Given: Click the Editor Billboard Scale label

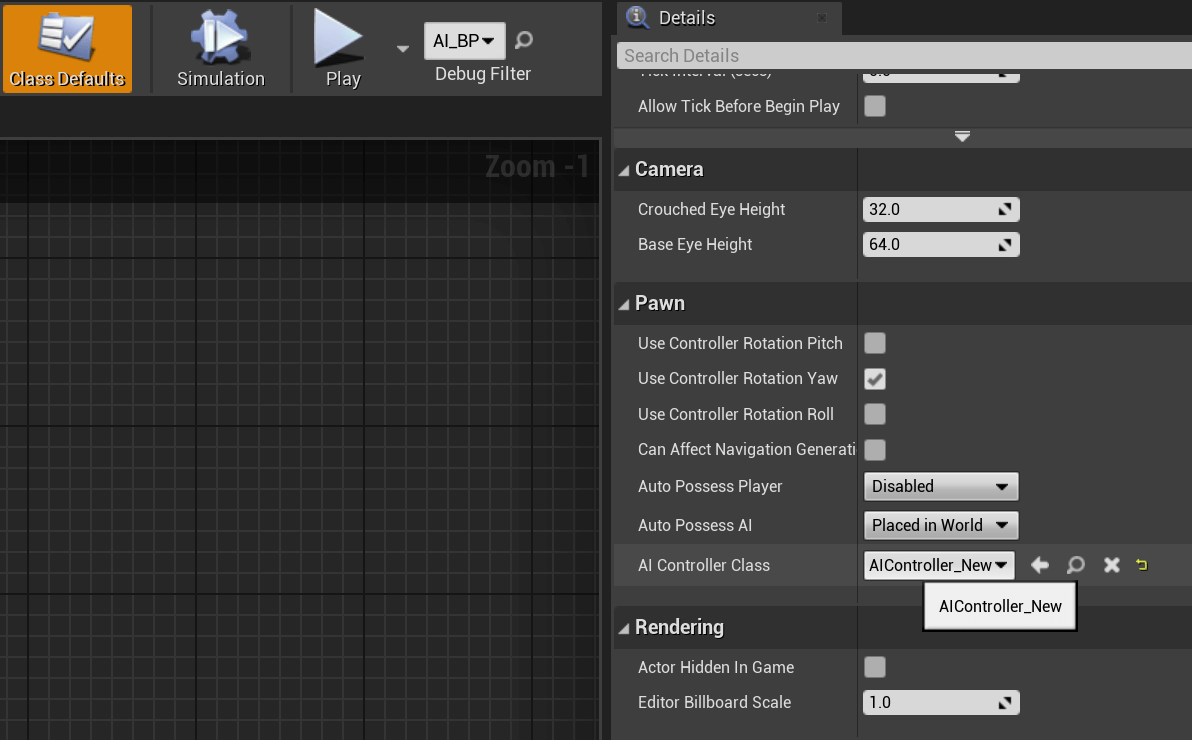Looking at the screenshot, I should pos(715,702).
